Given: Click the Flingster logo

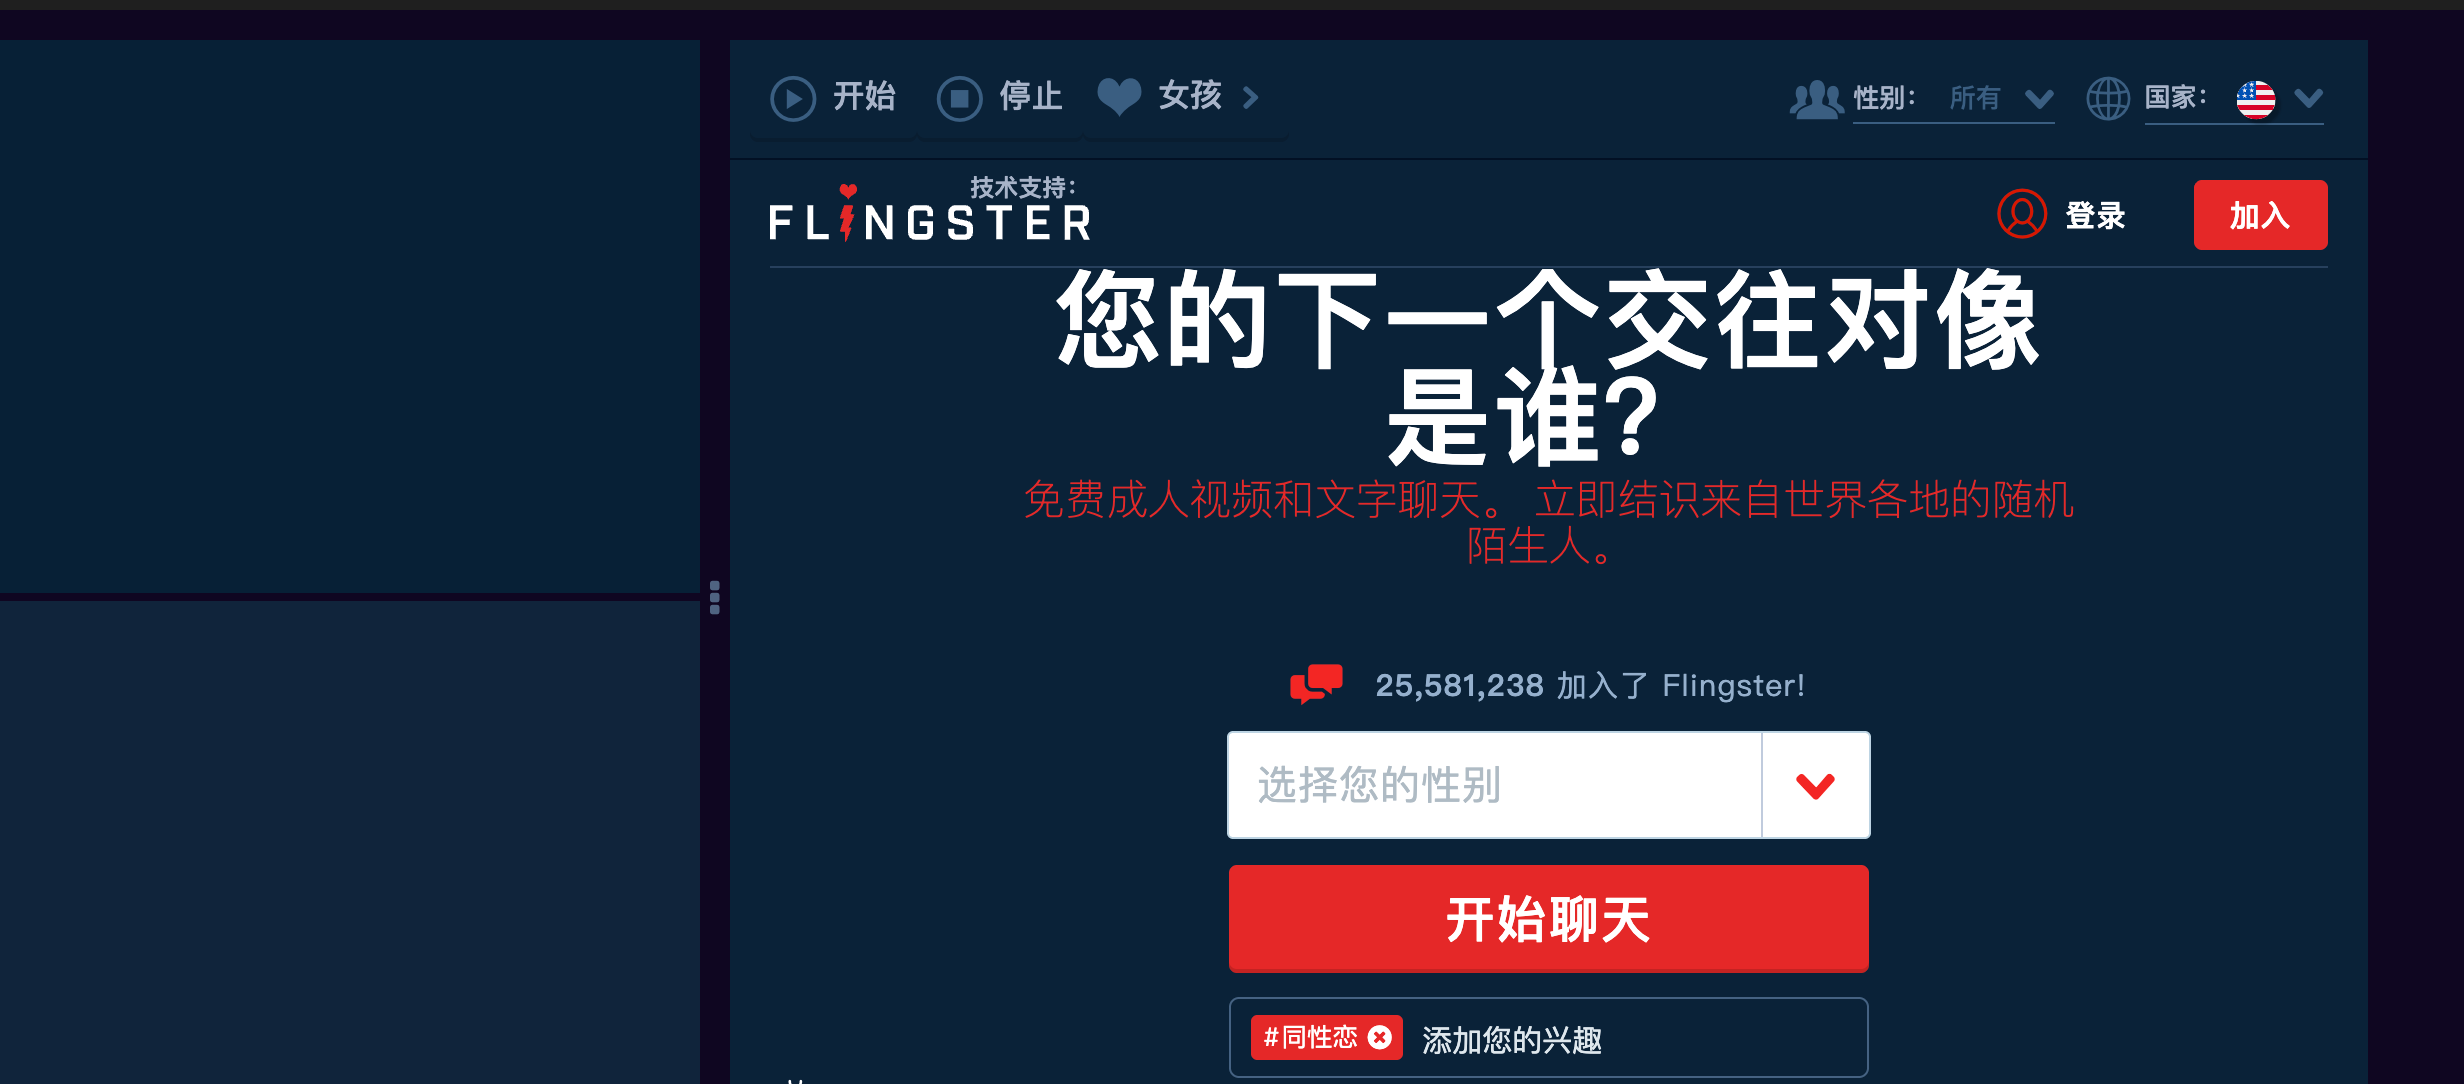Looking at the screenshot, I should 930,212.
